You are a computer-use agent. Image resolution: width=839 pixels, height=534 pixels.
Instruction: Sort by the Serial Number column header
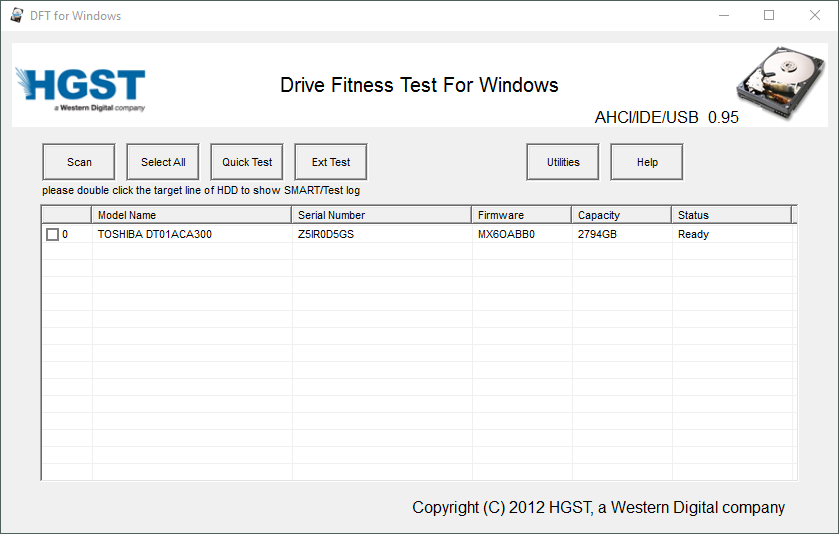(382, 215)
